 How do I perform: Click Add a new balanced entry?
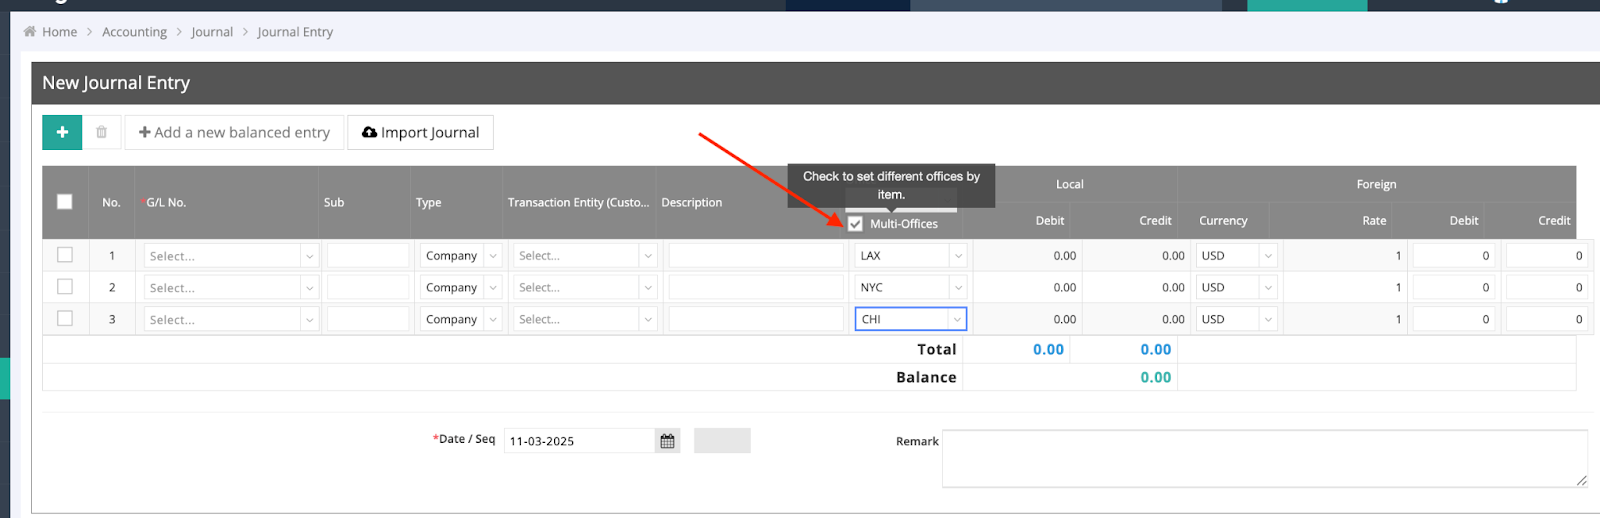coord(234,132)
